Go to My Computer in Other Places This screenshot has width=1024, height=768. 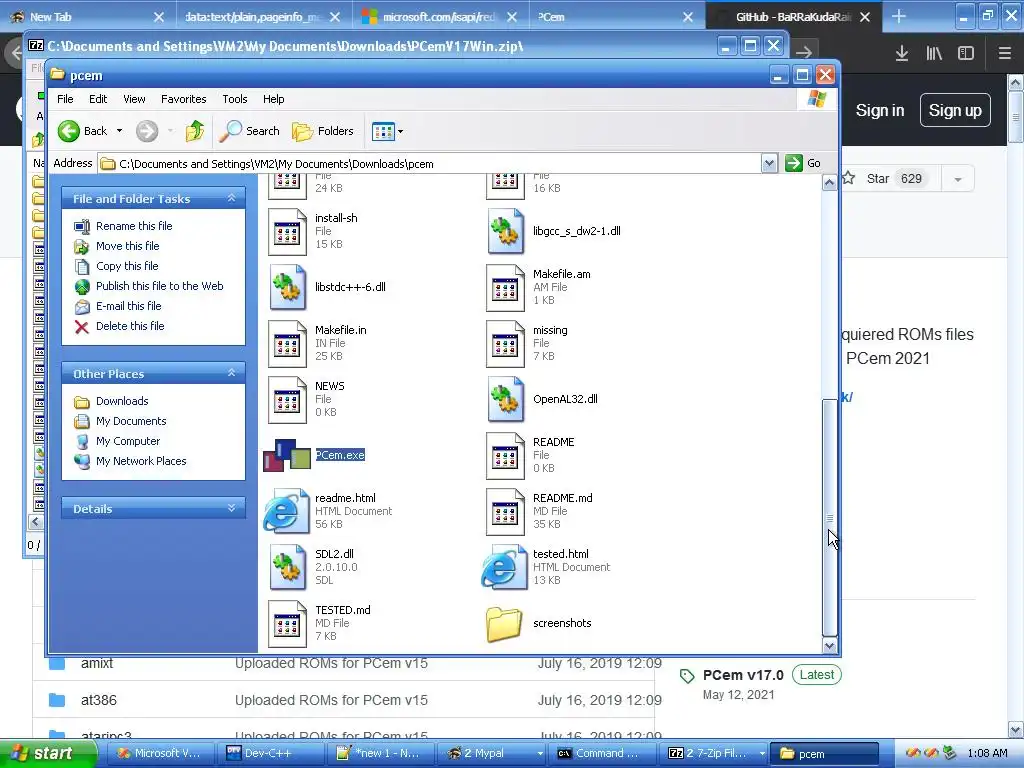pos(127,441)
